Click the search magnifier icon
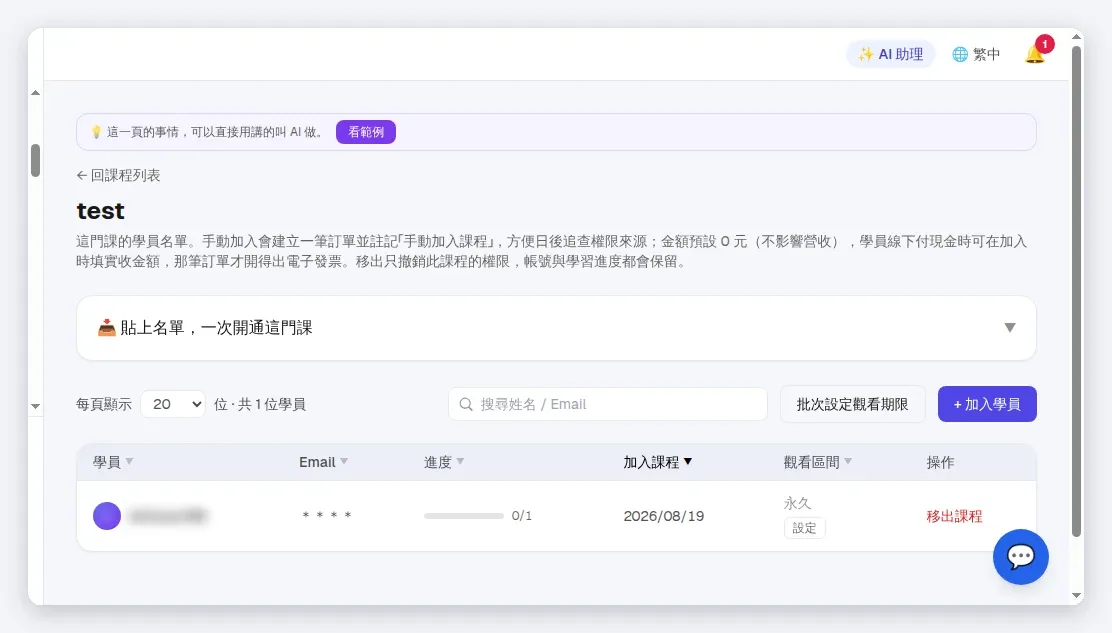1112x633 pixels. pos(466,404)
